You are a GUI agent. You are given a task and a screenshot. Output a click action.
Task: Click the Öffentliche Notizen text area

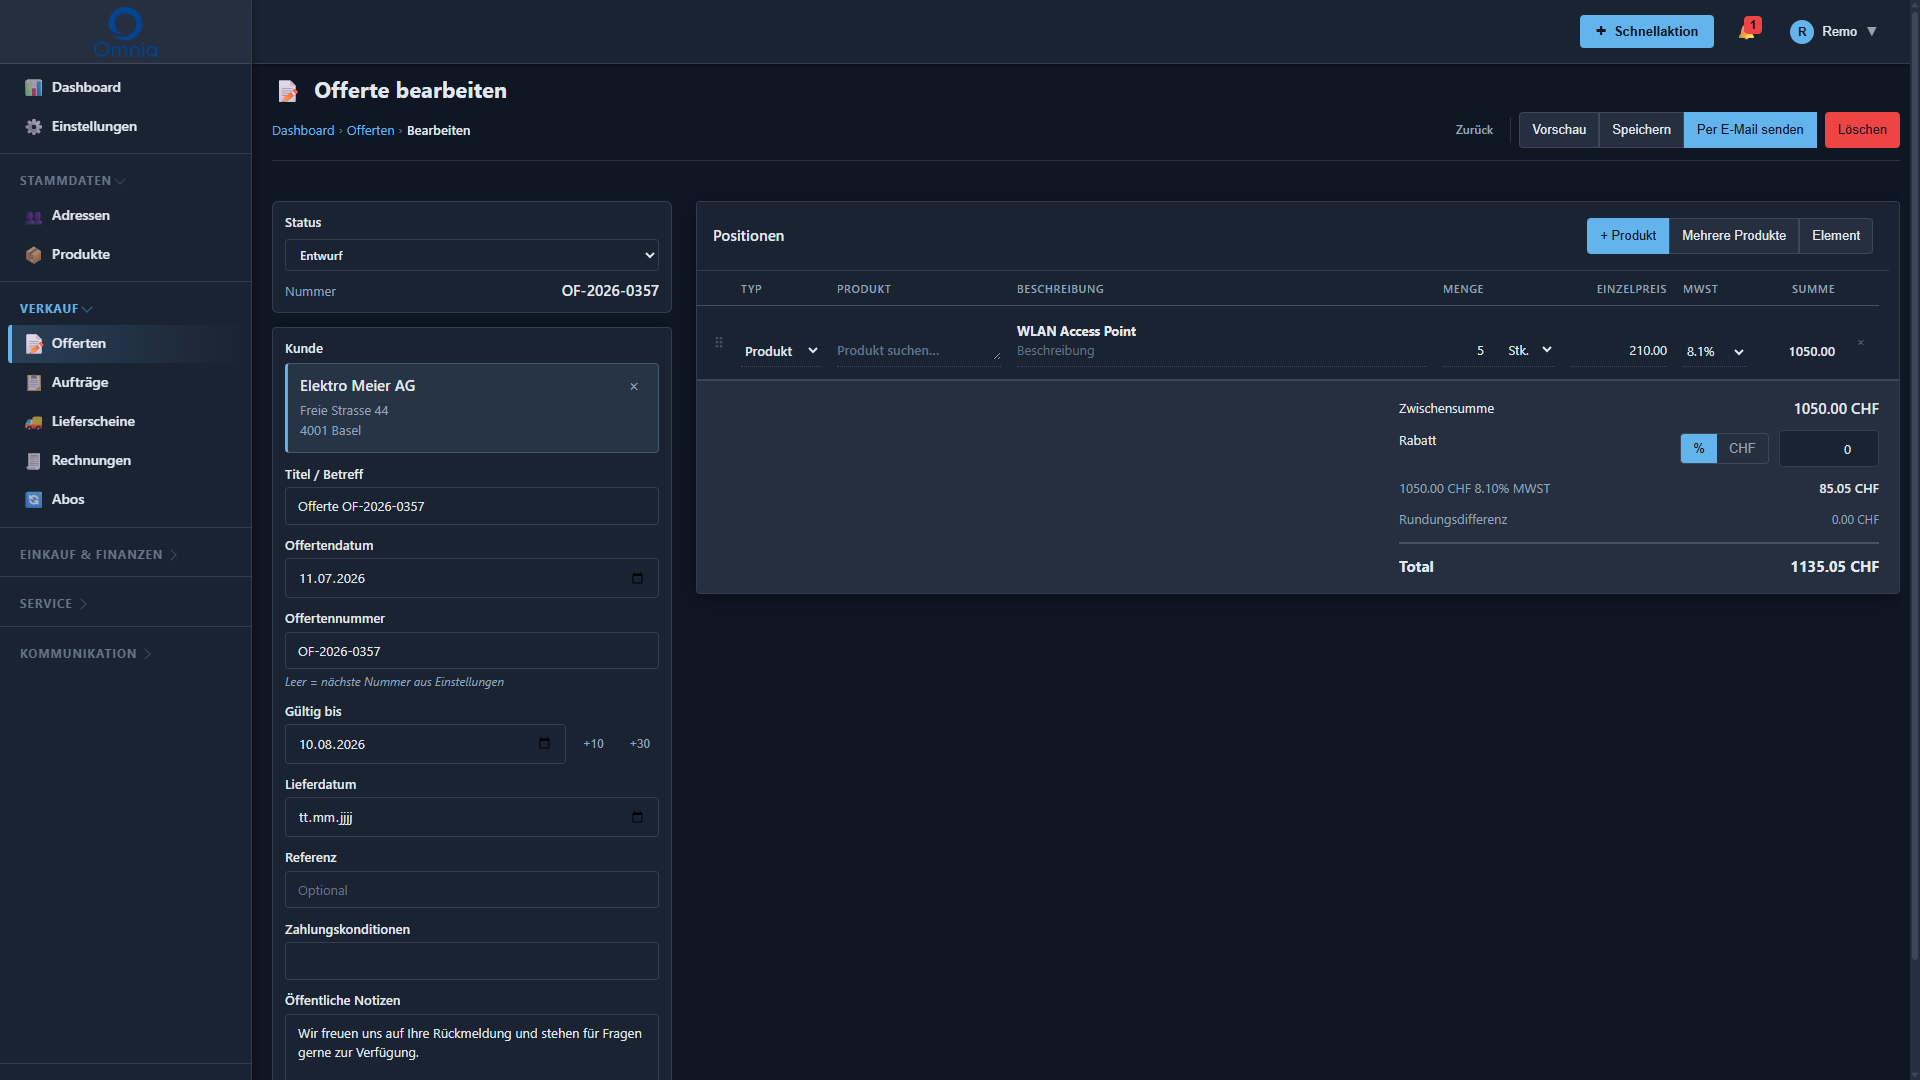472,1047
